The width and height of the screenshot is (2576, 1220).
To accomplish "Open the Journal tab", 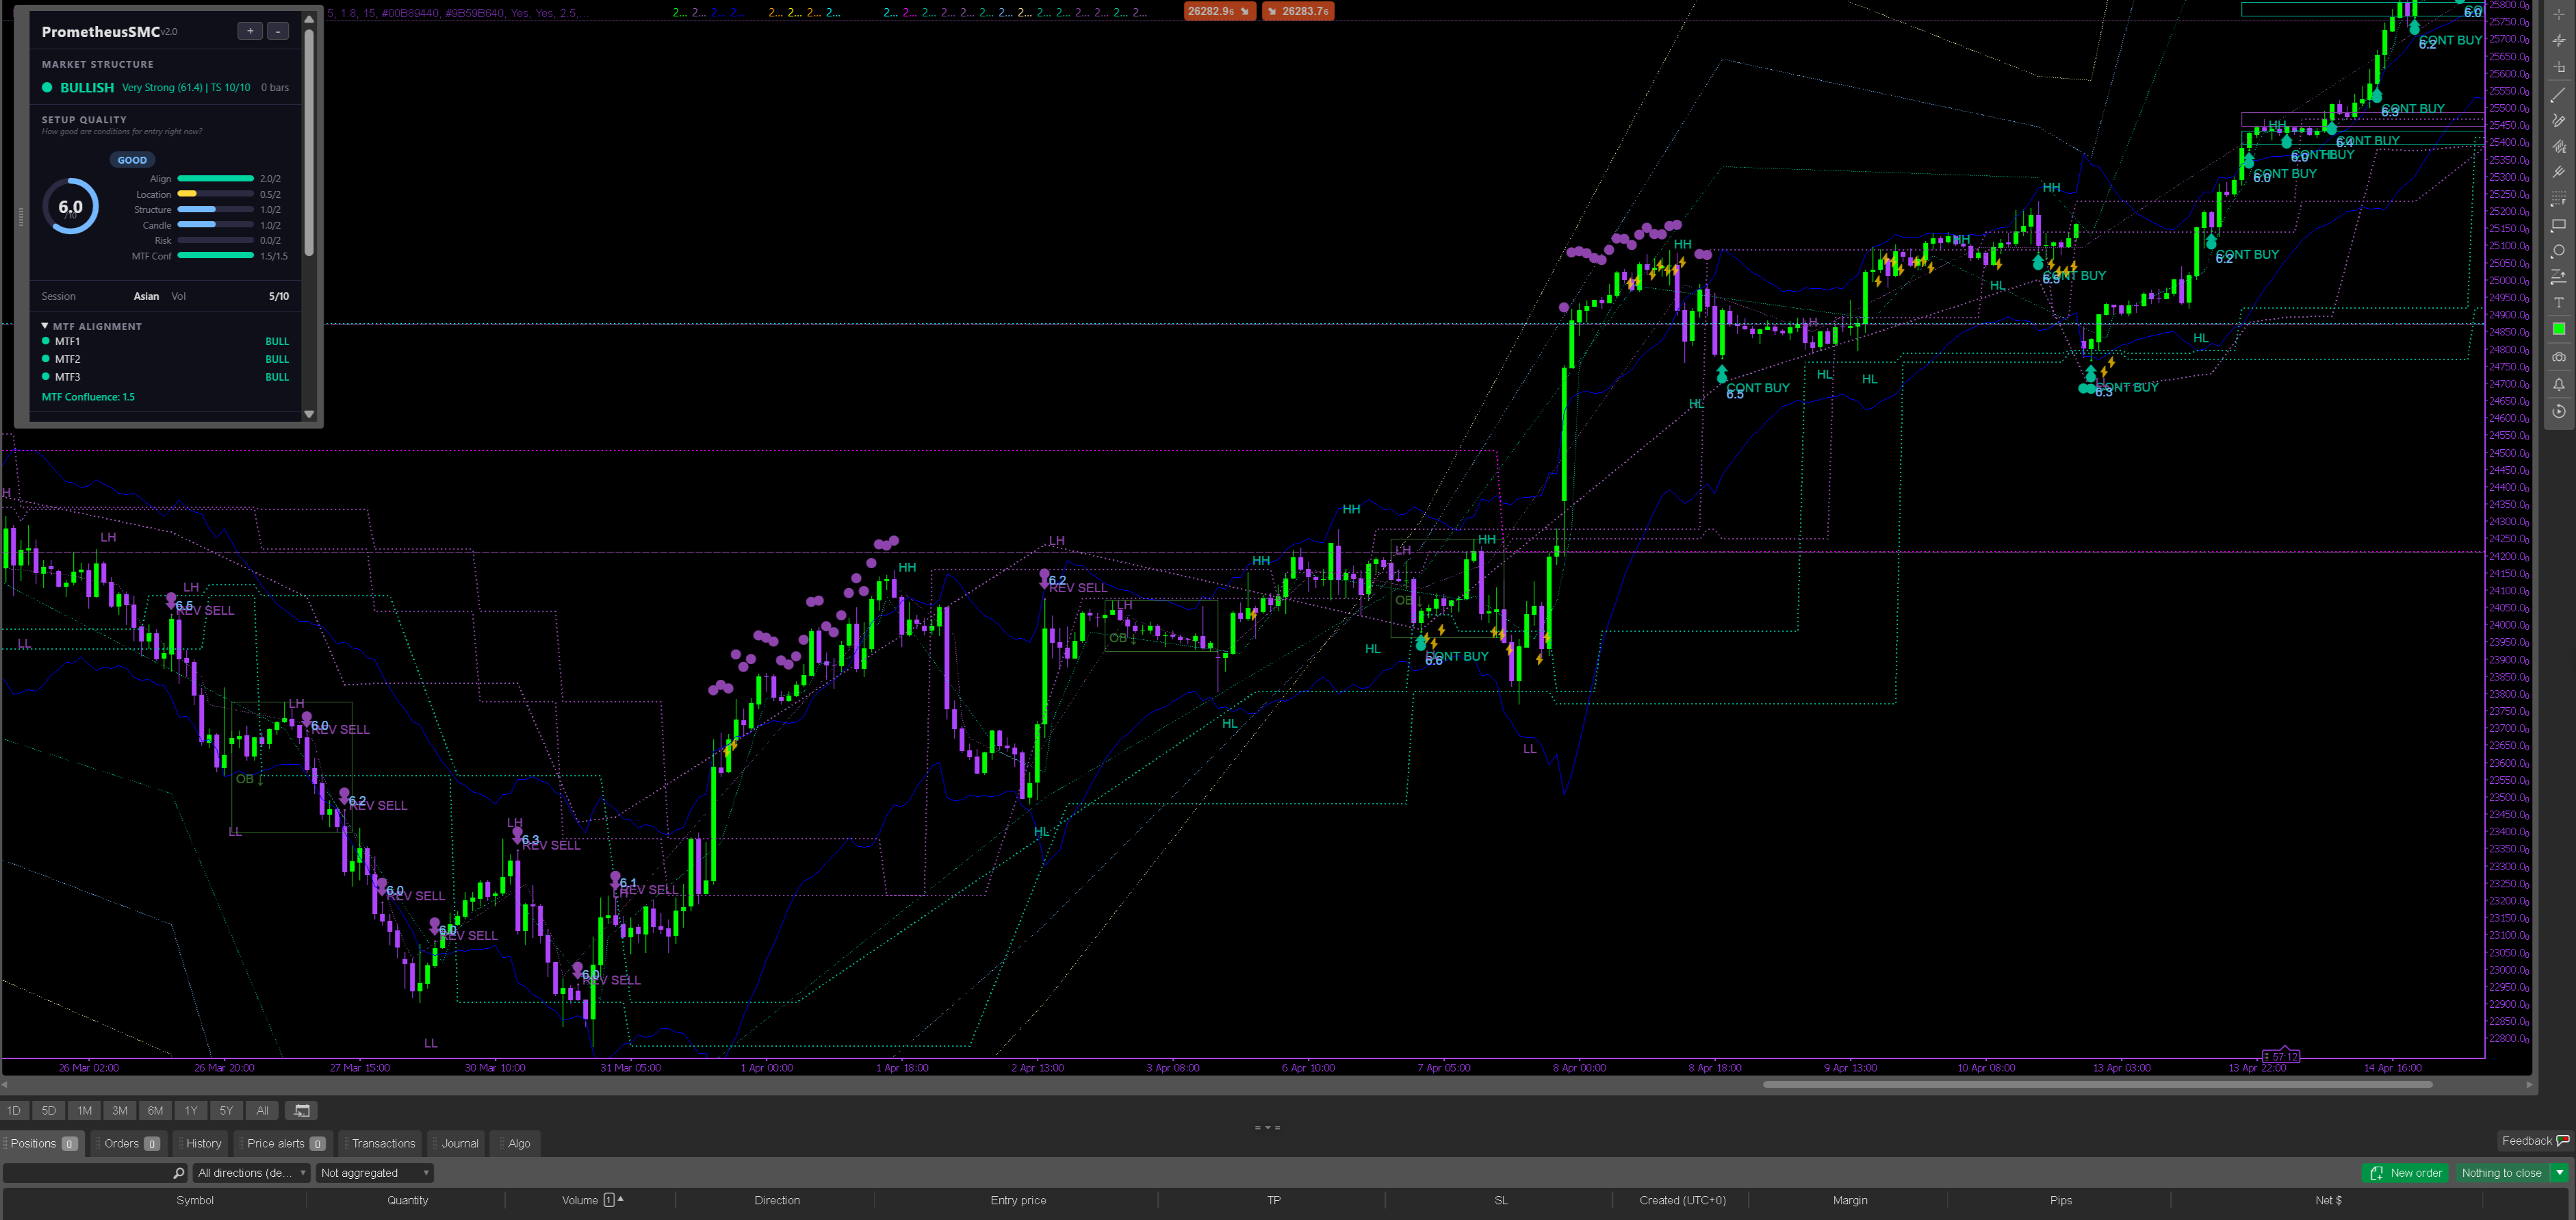I will click(x=459, y=1143).
